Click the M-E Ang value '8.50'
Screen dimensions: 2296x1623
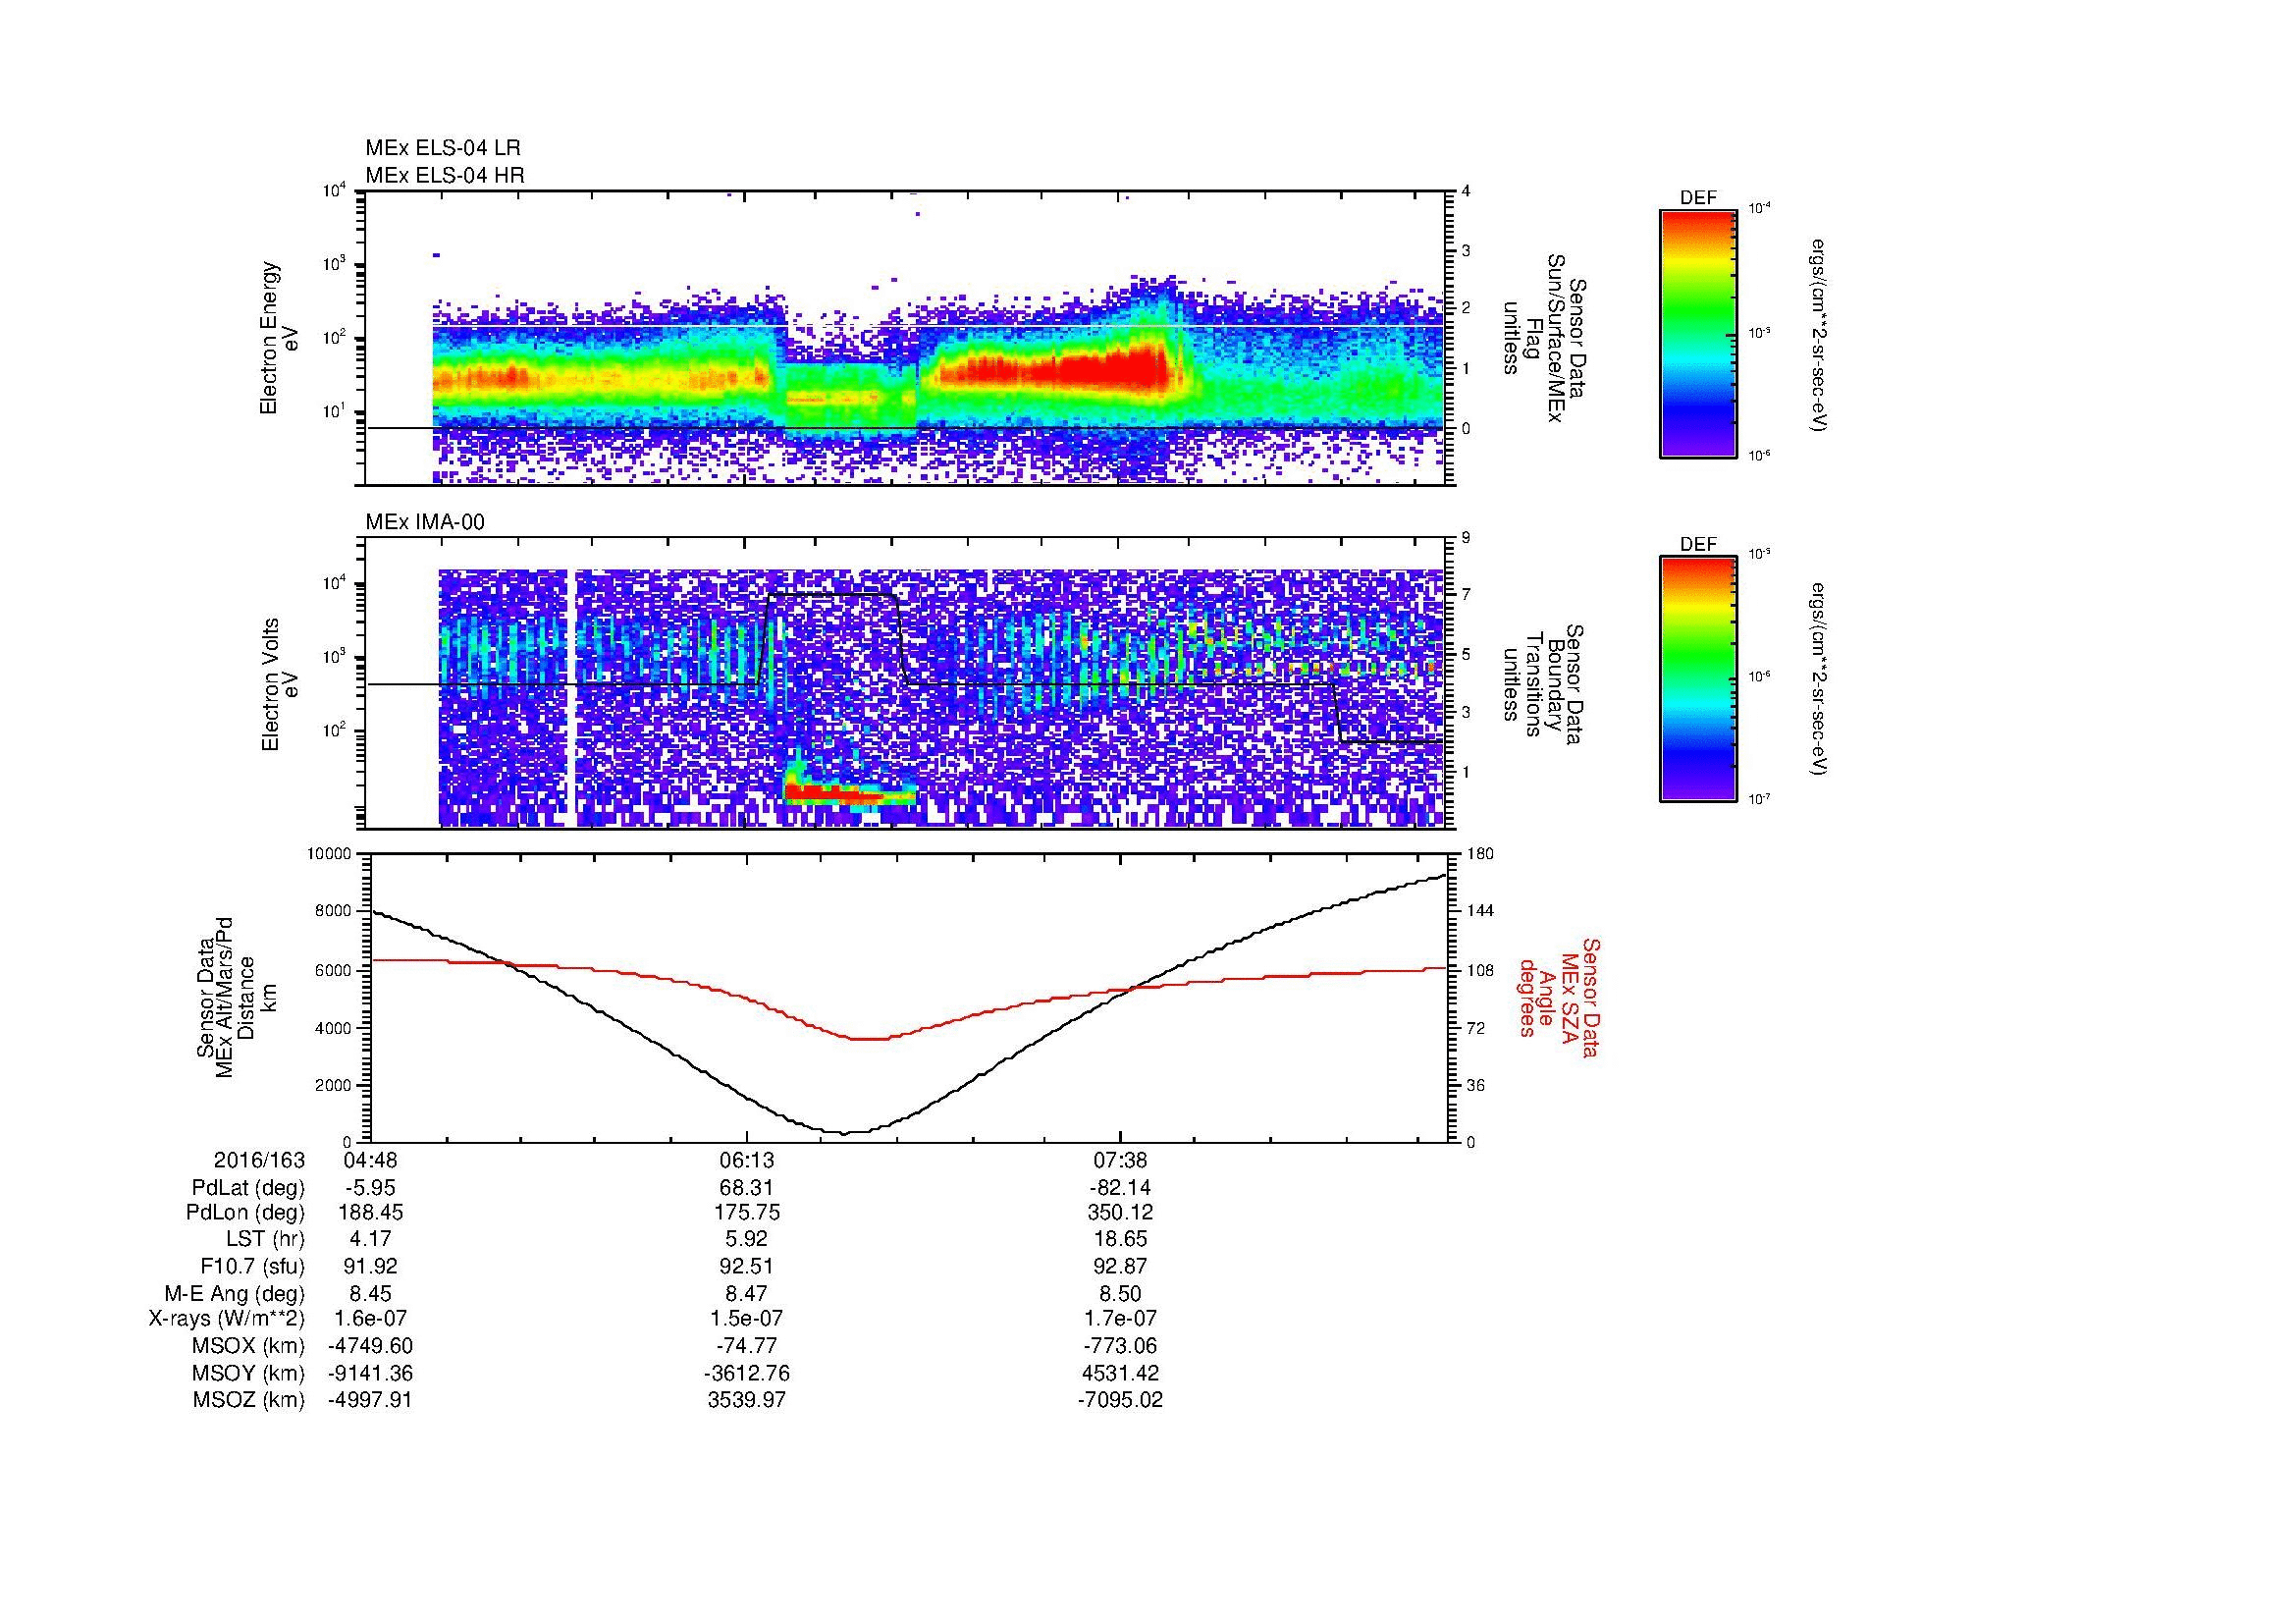1120,1293
